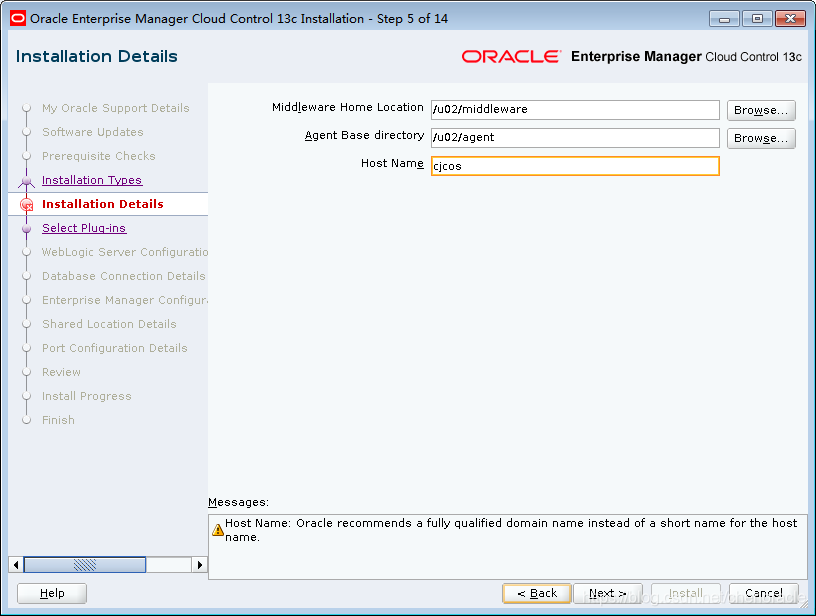Viewport: 816px width, 616px height.
Task: Click the Install button
Action: 686,594
